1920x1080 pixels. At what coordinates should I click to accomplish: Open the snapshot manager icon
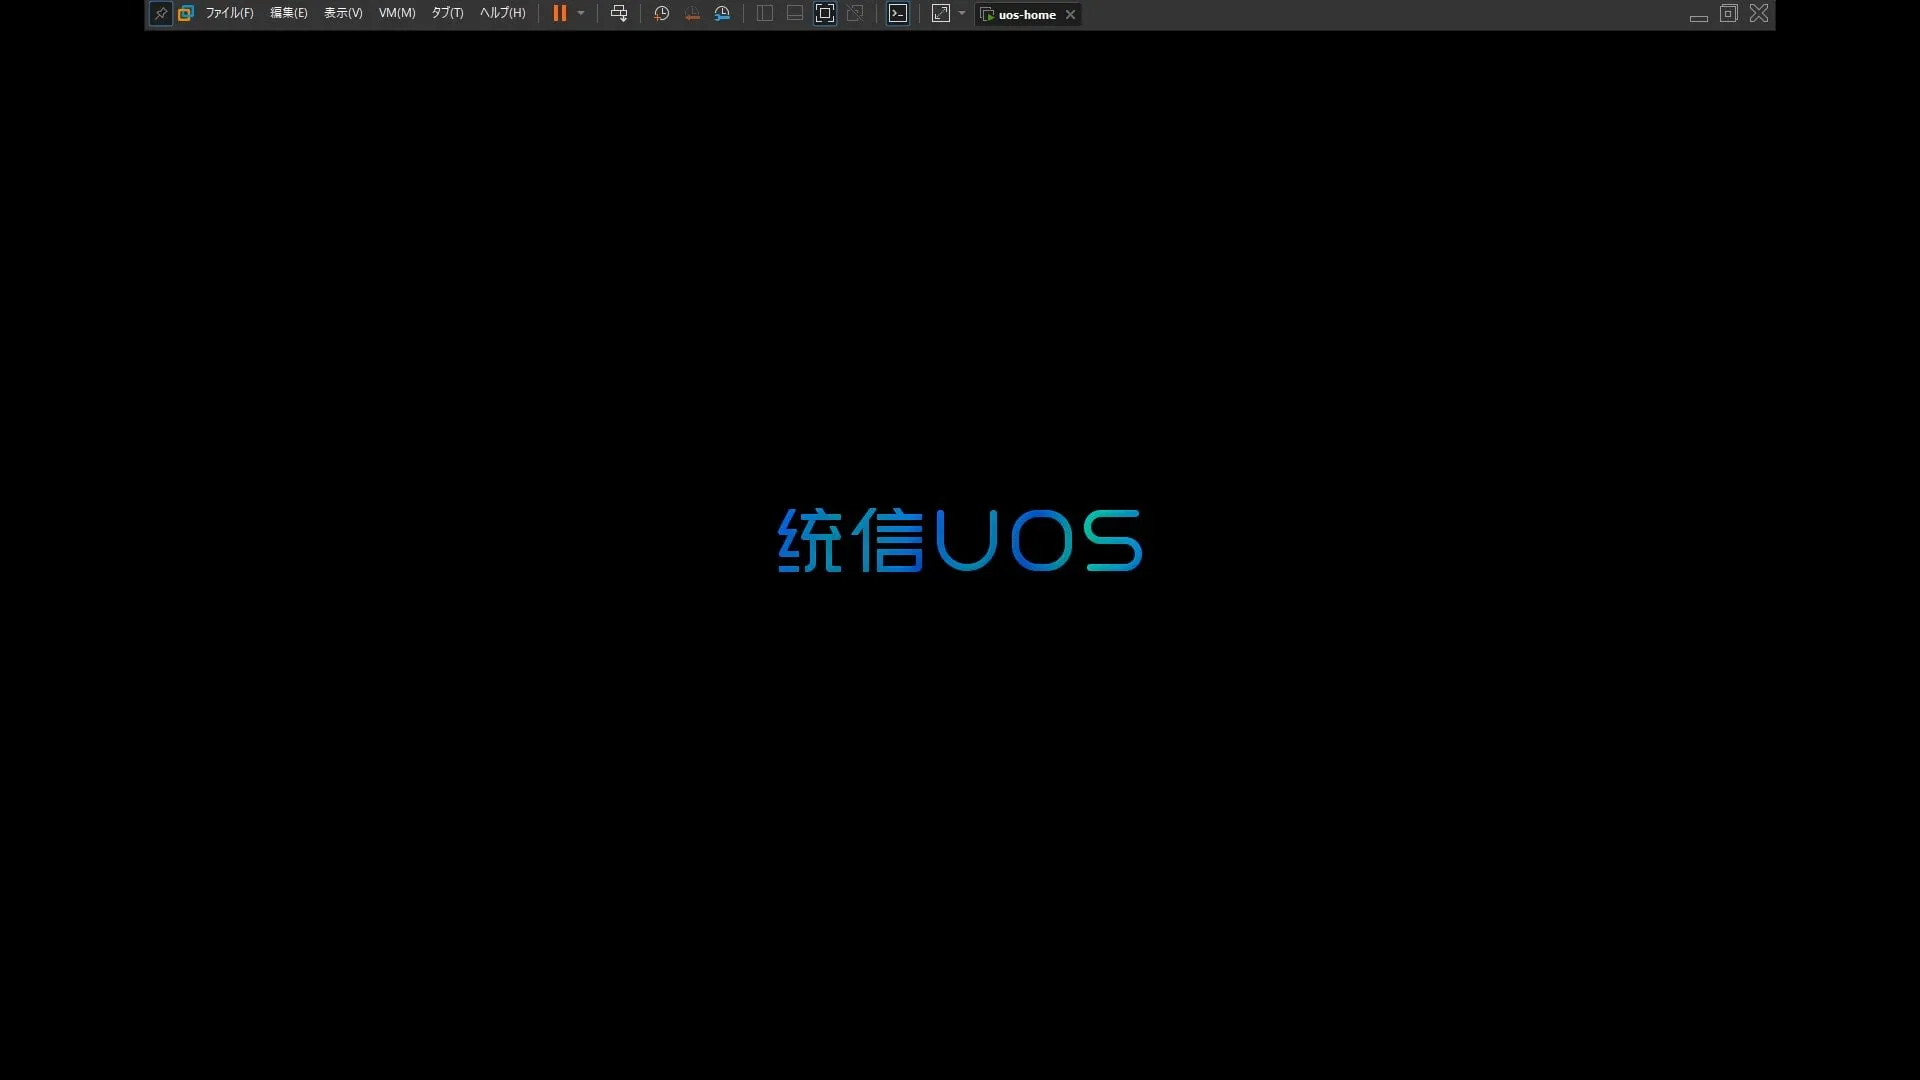722,14
